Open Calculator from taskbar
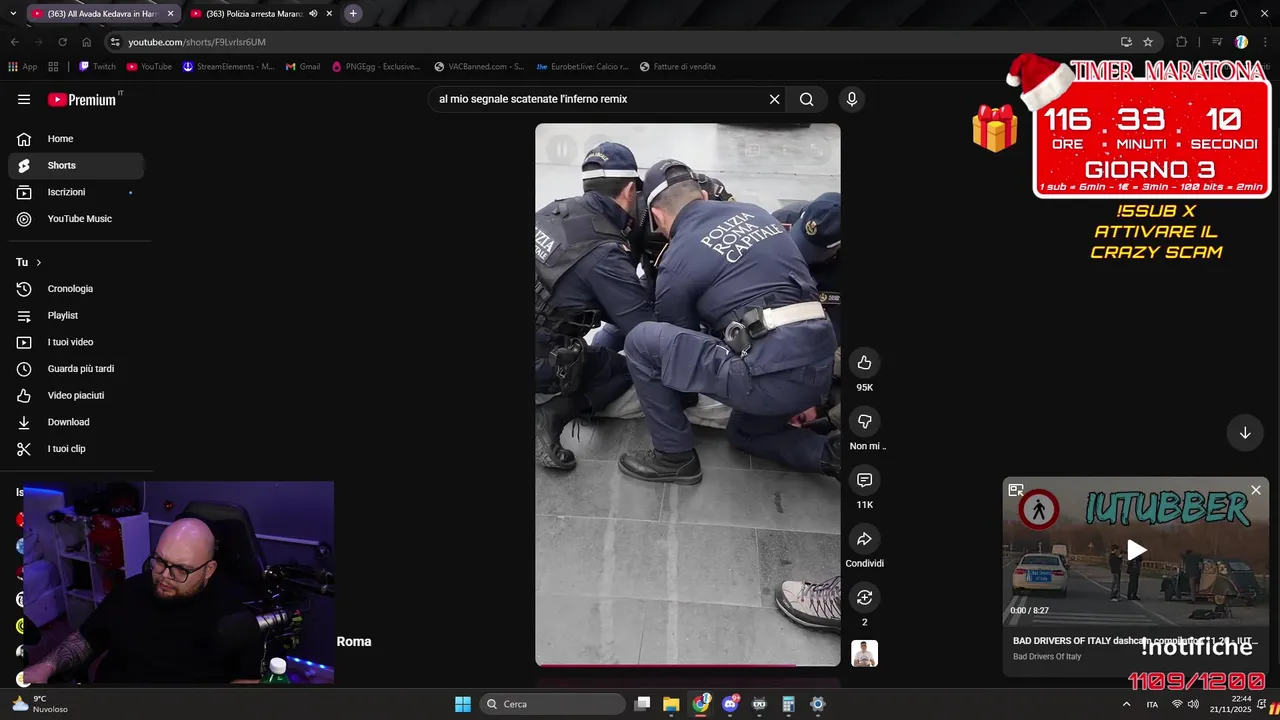This screenshot has width=1280, height=720. click(x=788, y=704)
